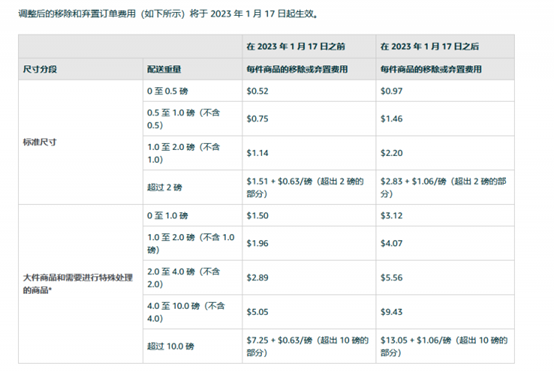Click the '$13.05 + $1.06/磅' fee cell
The width and height of the screenshot is (554, 372).
click(444, 346)
